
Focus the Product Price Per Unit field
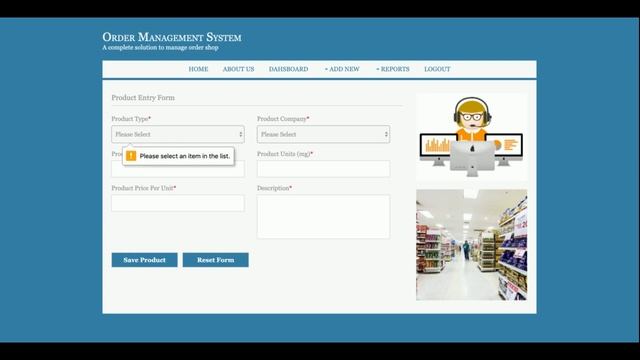point(178,203)
